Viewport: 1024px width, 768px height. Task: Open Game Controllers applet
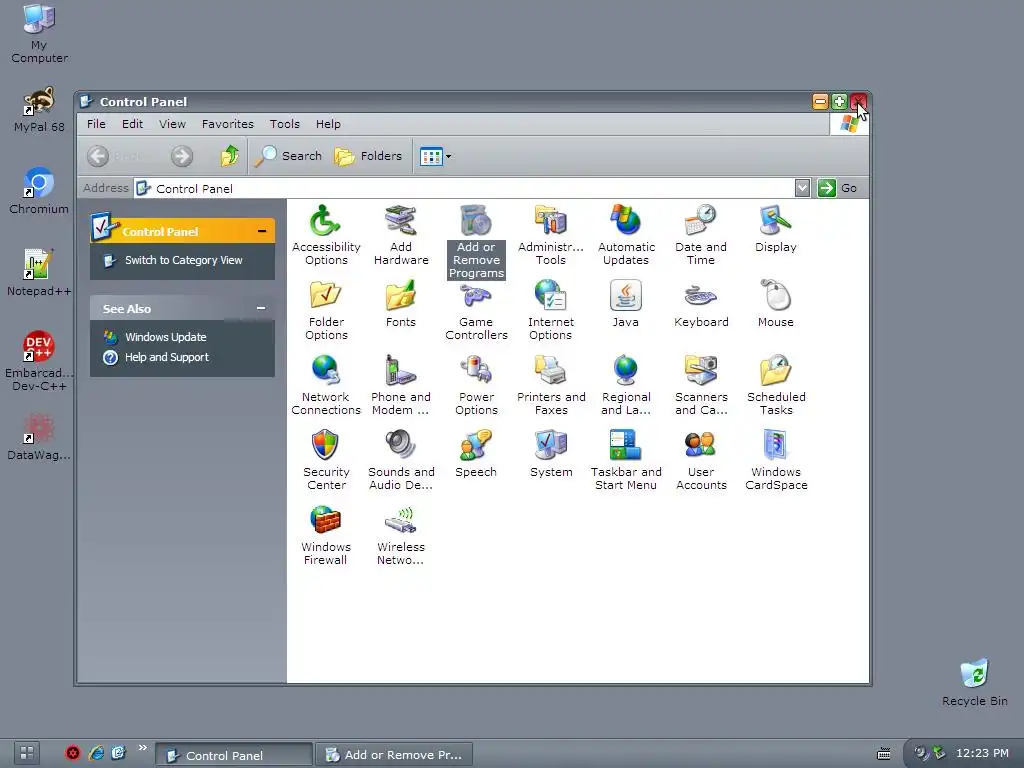476,310
